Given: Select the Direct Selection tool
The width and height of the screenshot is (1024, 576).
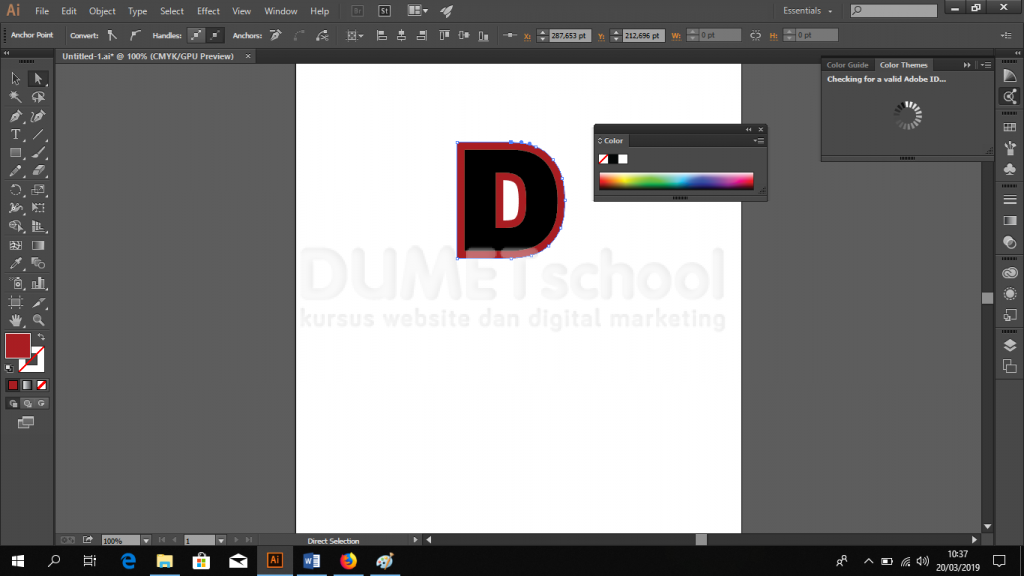Looking at the screenshot, I should coord(38,78).
